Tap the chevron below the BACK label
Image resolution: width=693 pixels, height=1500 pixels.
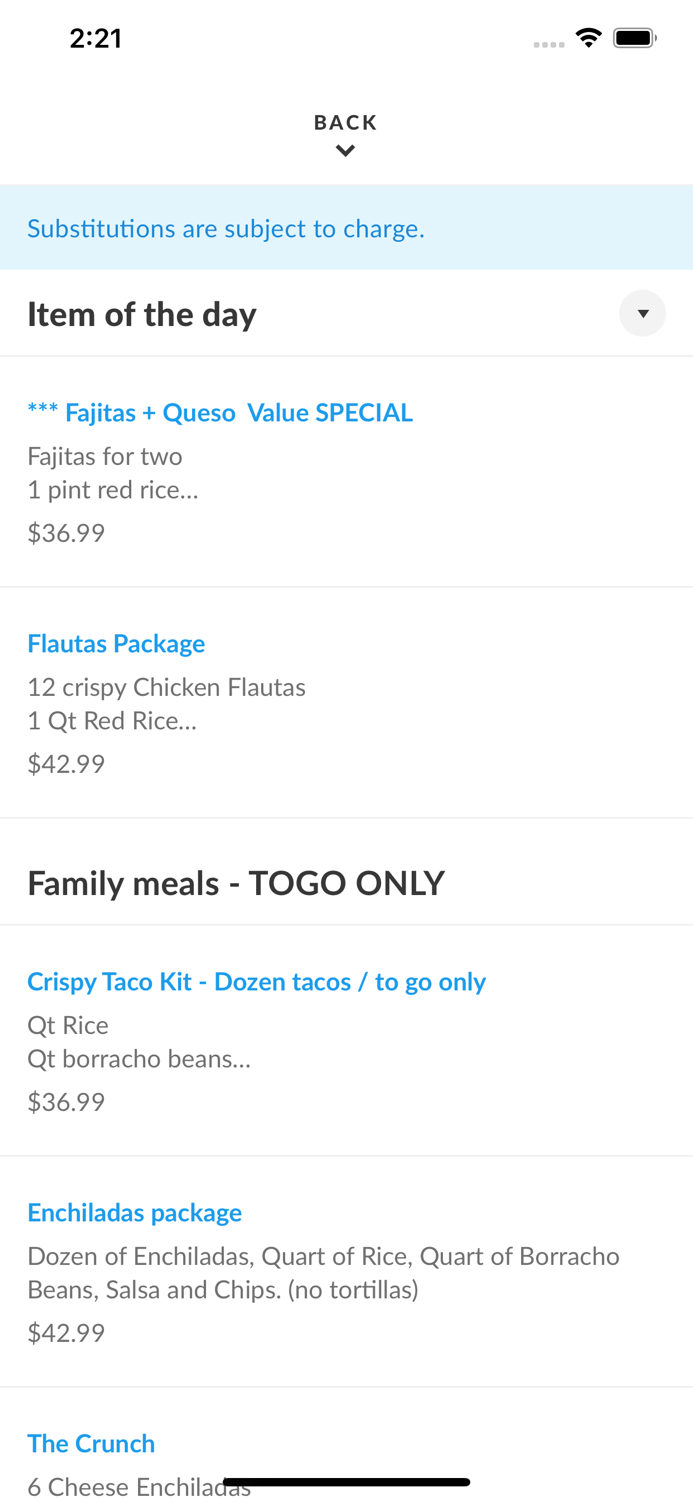[346, 149]
